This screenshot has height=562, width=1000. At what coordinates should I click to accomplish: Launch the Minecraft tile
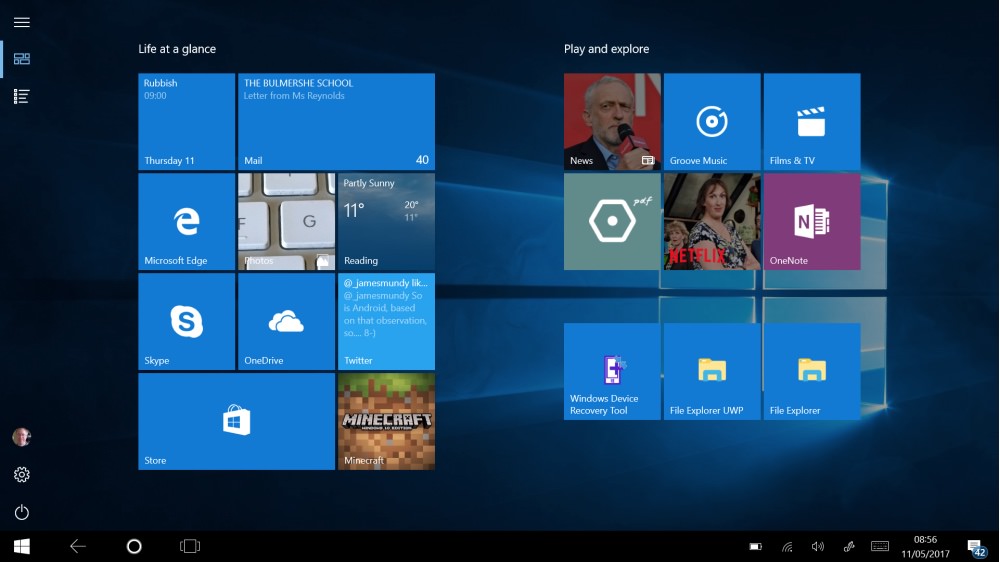(x=386, y=422)
